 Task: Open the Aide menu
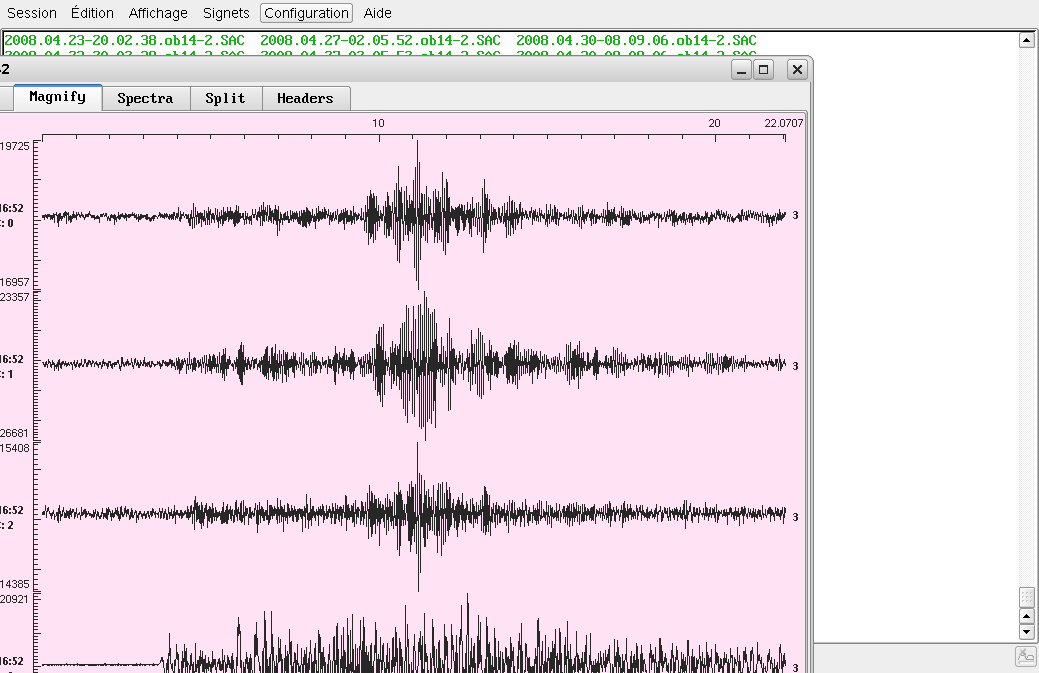point(378,13)
